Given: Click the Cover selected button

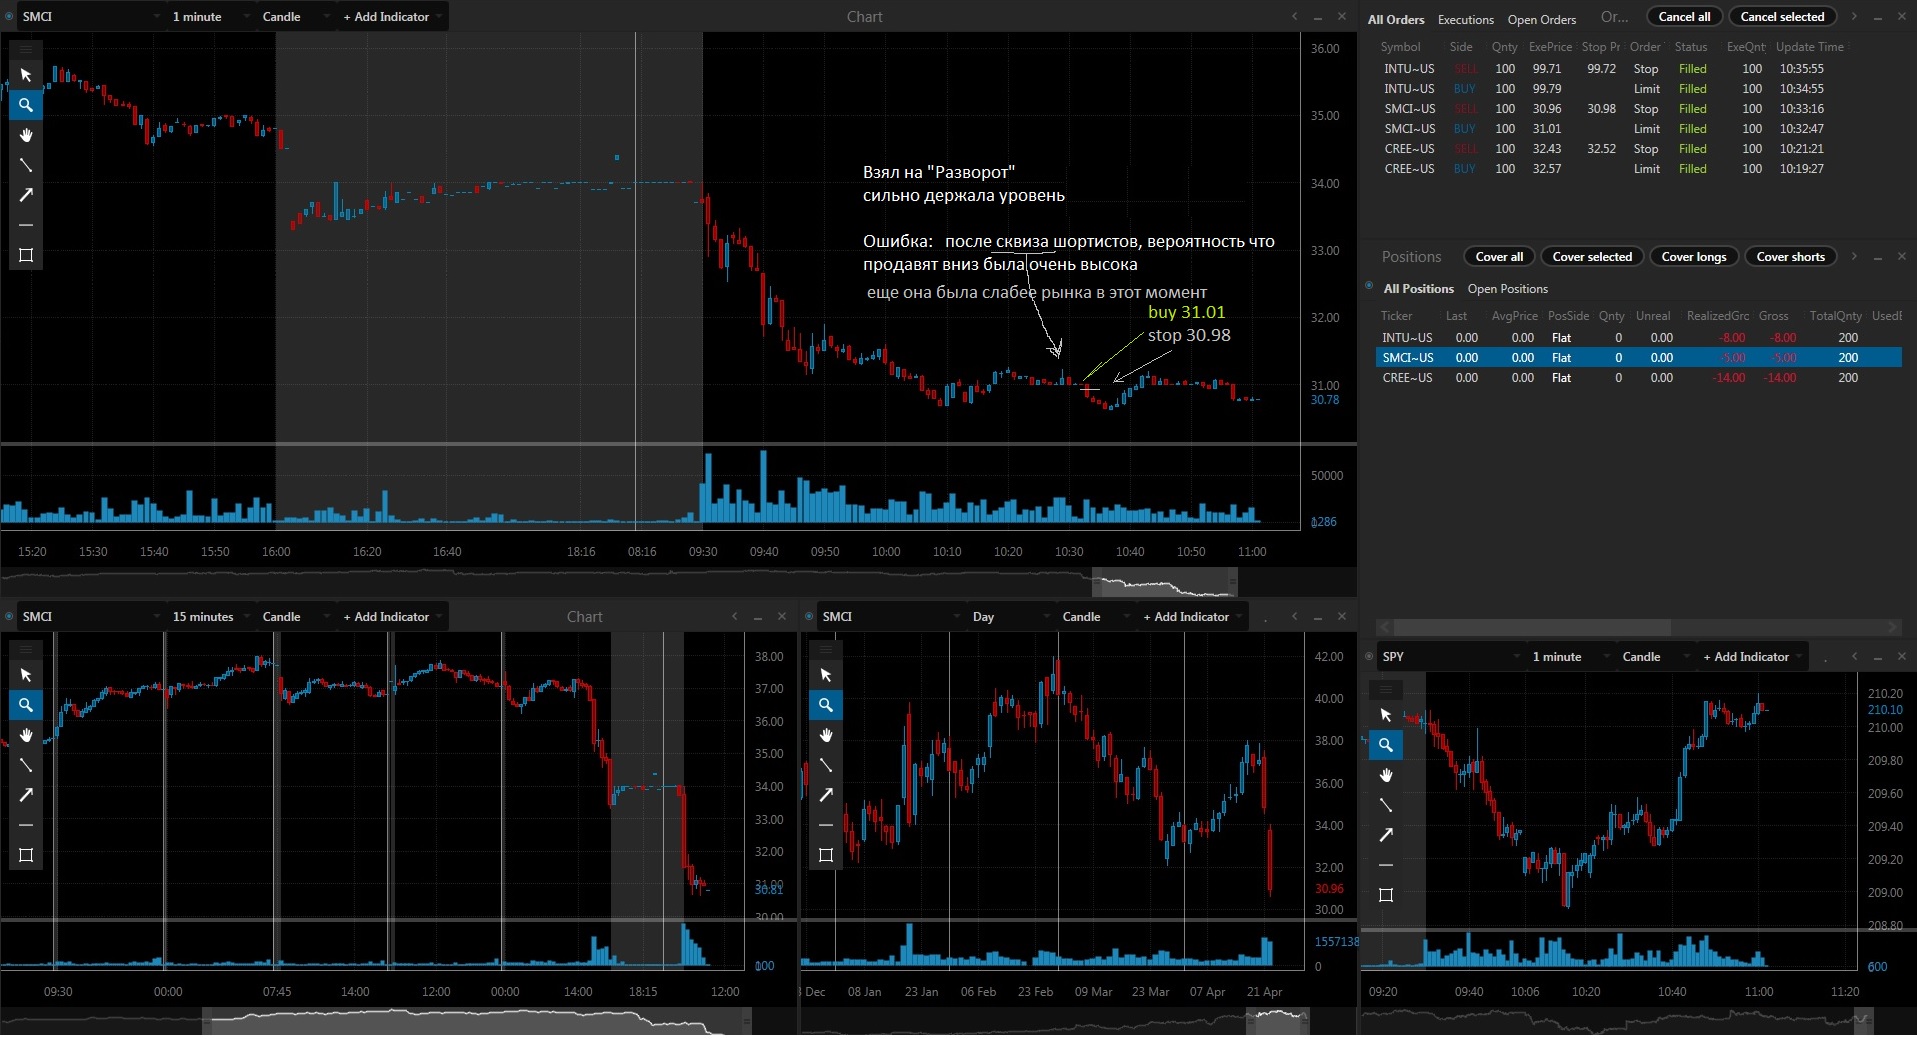Looking at the screenshot, I should coord(1592,256).
